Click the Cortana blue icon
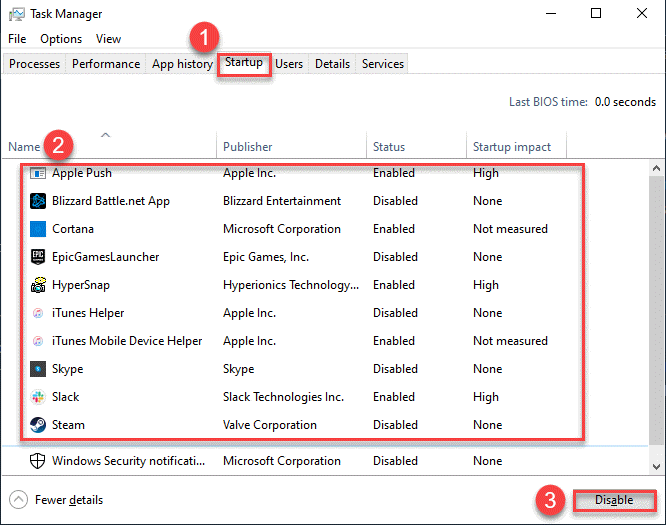 click(38, 229)
